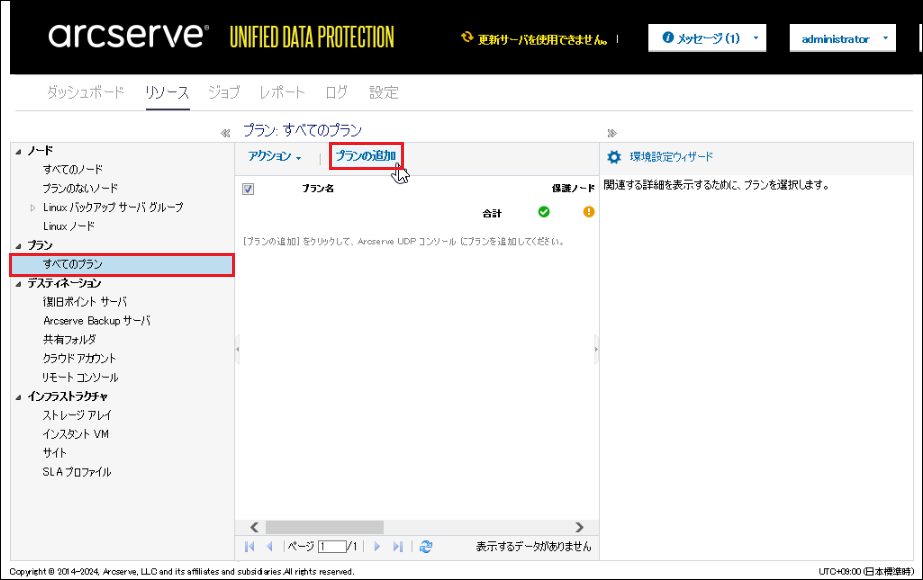Click the arcserve logo

pos(128,35)
